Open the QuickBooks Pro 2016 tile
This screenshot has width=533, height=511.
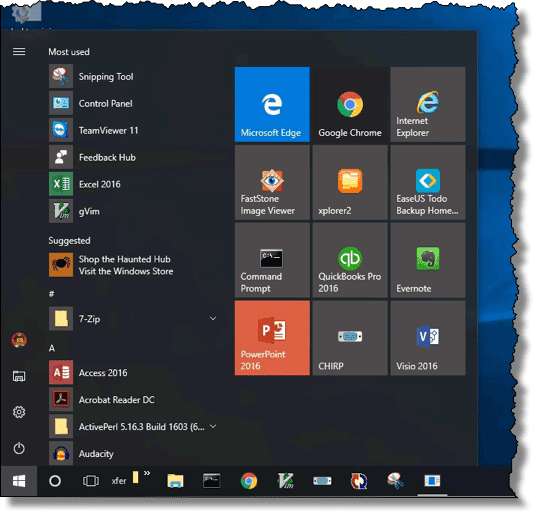pos(350,260)
